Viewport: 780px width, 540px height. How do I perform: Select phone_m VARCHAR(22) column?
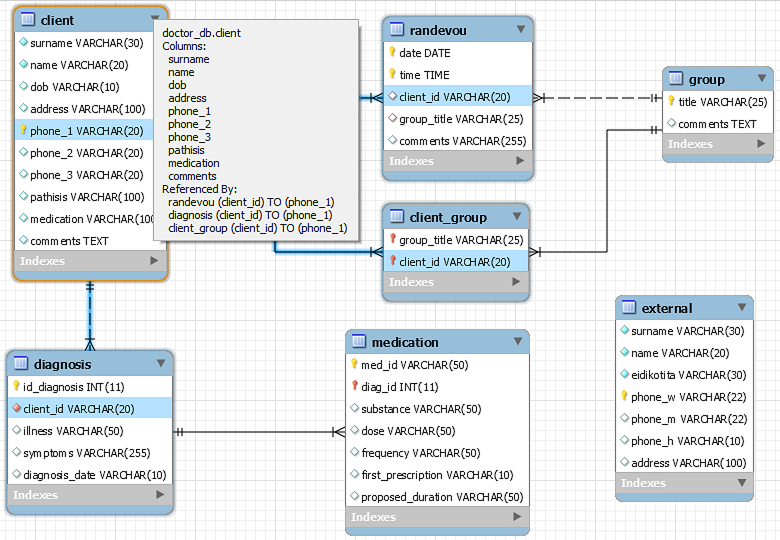click(x=684, y=419)
